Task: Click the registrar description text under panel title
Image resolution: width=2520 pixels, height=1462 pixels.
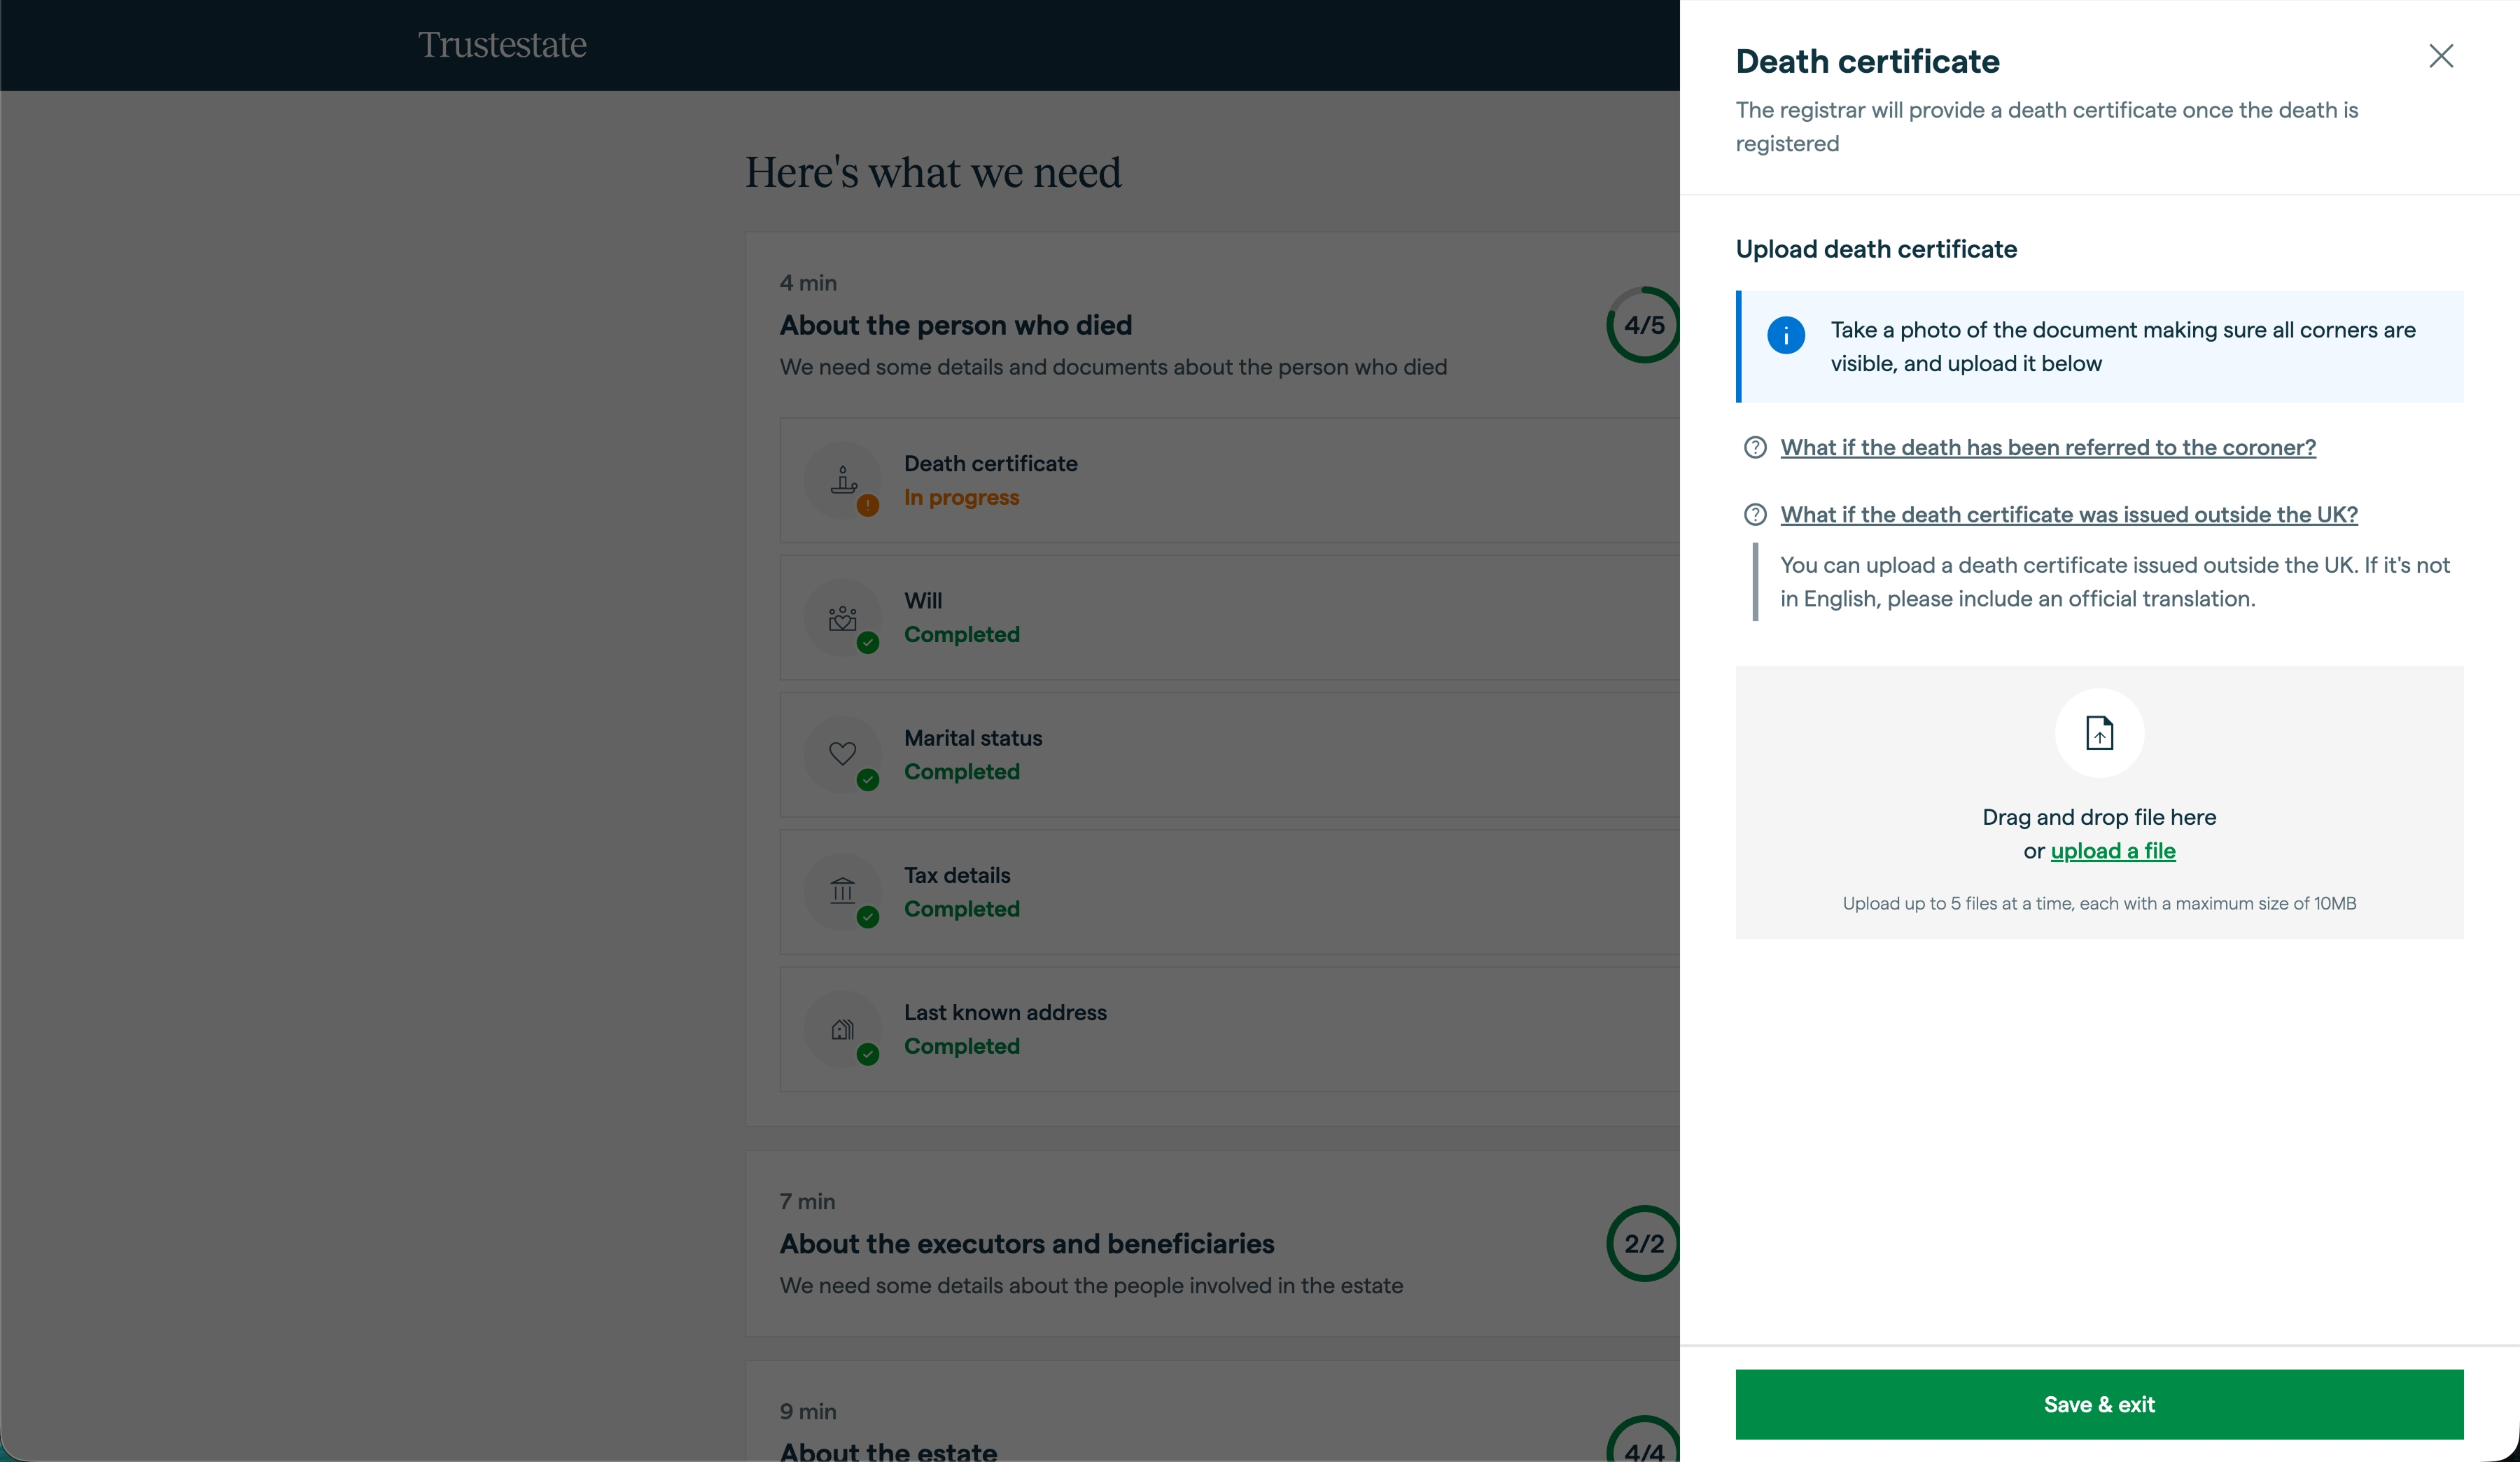Action: point(2047,126)
